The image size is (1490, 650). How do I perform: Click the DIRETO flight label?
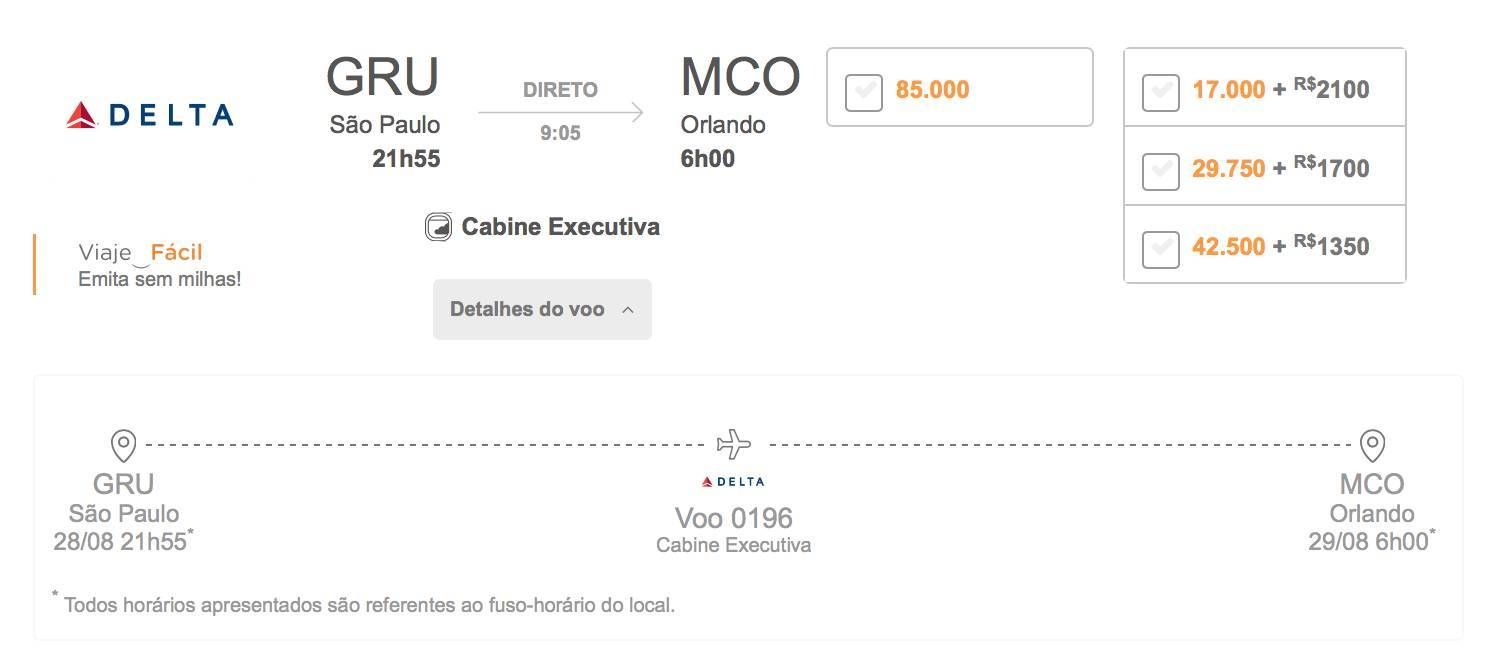pos(560,90)
